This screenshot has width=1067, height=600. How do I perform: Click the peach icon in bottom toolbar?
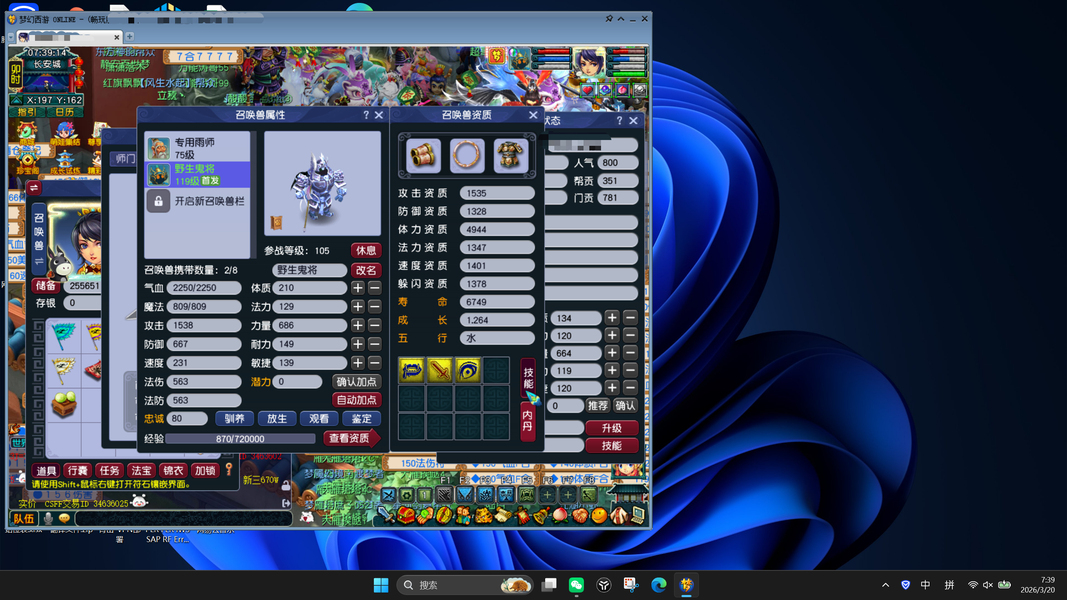560,516
